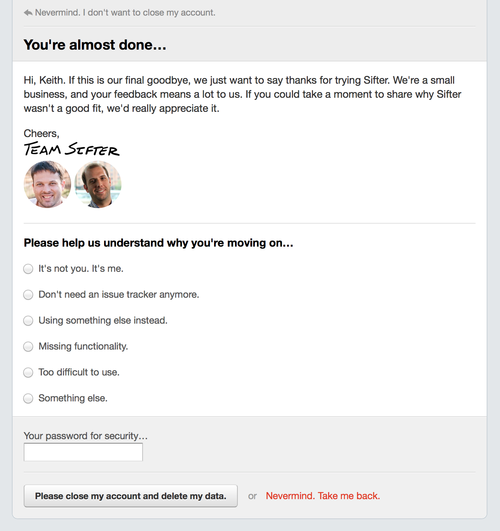Mark "Too difficult to use" as the reason
The width and height of the screenshot is (500, 531).
[x=28, y=373]
